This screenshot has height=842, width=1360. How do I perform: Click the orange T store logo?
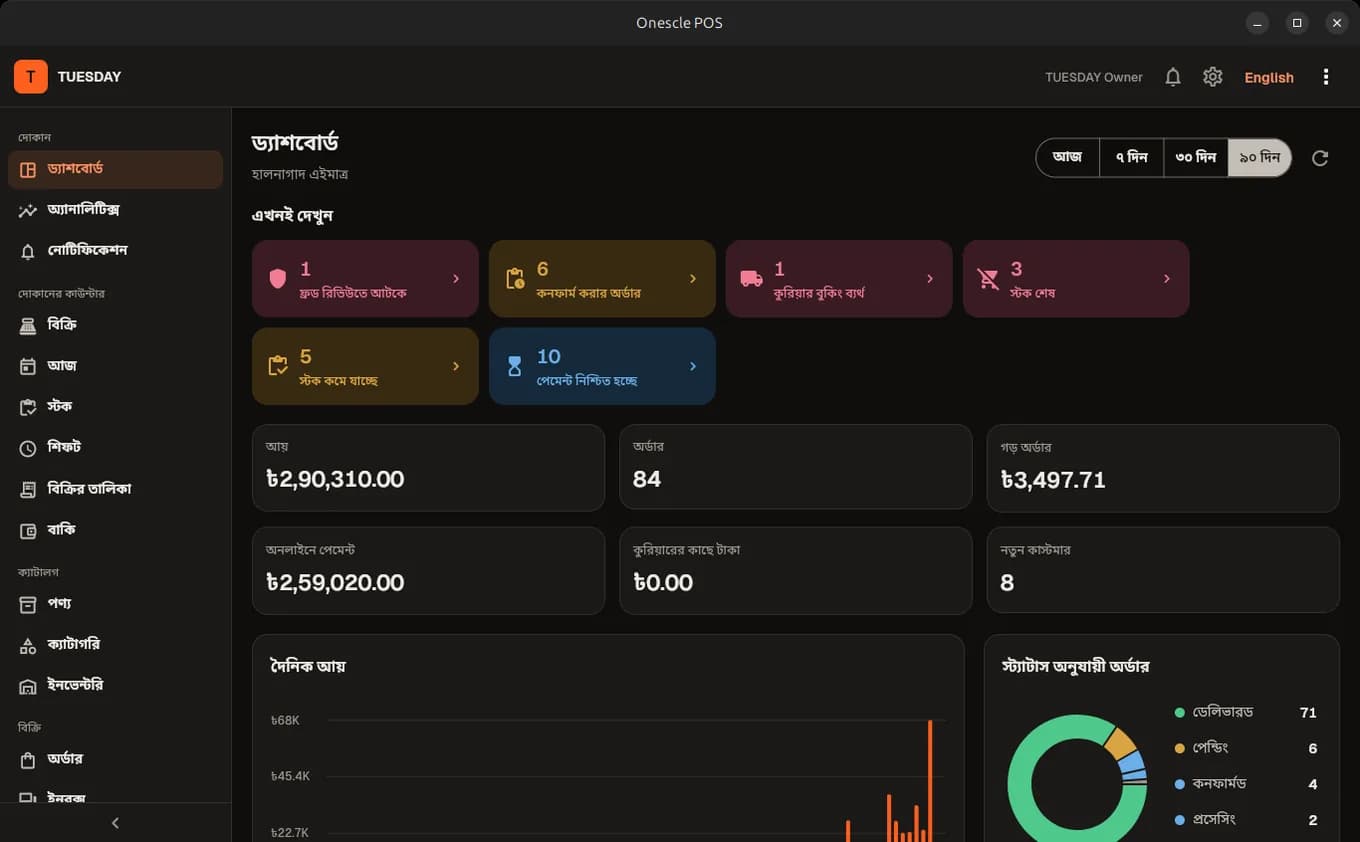coord(31,77)
